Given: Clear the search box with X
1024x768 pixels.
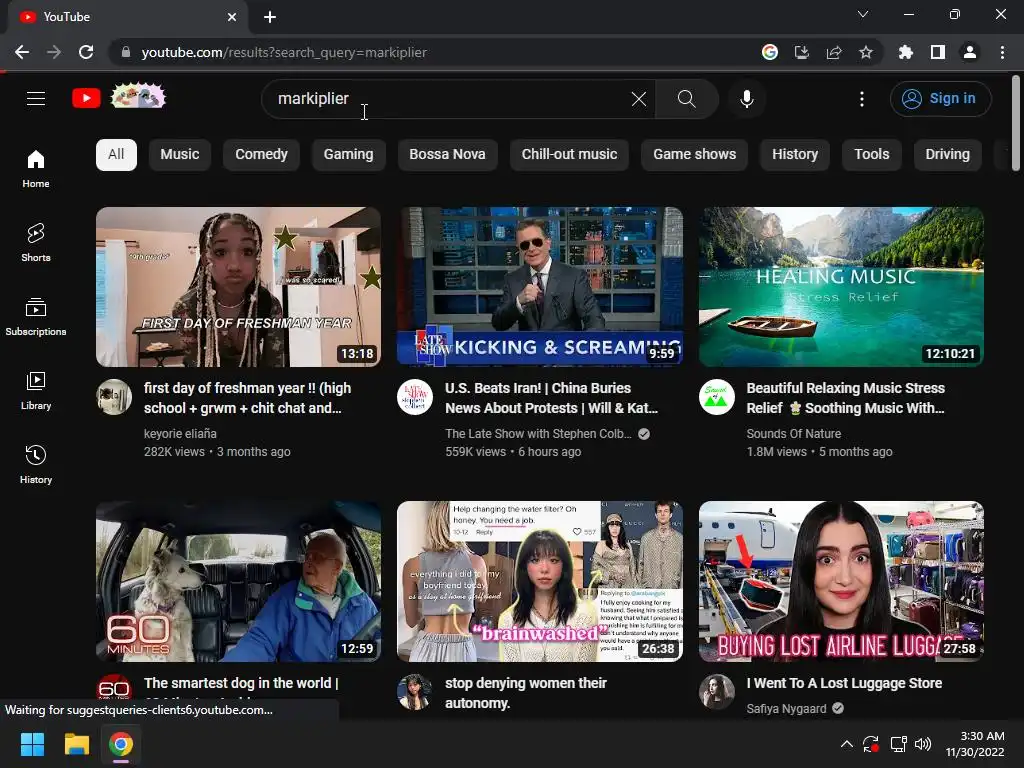Looking at the screenshot, I should point(639,99).
